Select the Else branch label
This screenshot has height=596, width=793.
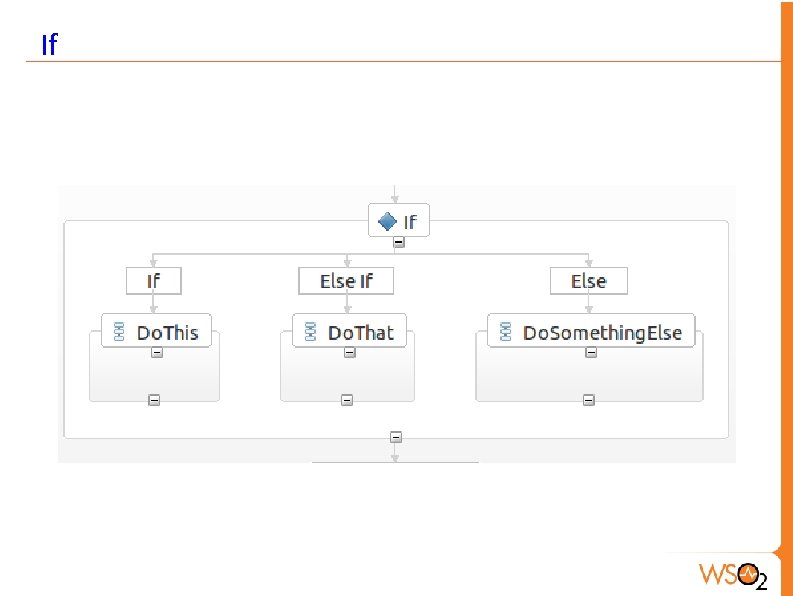pyautogui.click(x=589, y=281)
